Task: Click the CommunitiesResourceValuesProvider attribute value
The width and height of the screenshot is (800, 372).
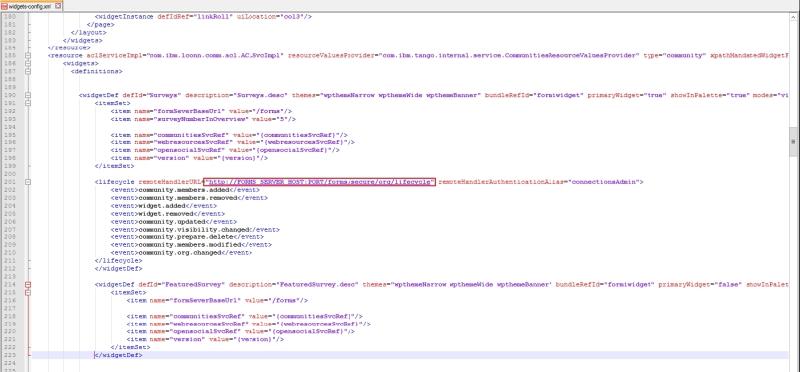Action: pyautogui.click(x=511, y=56)
